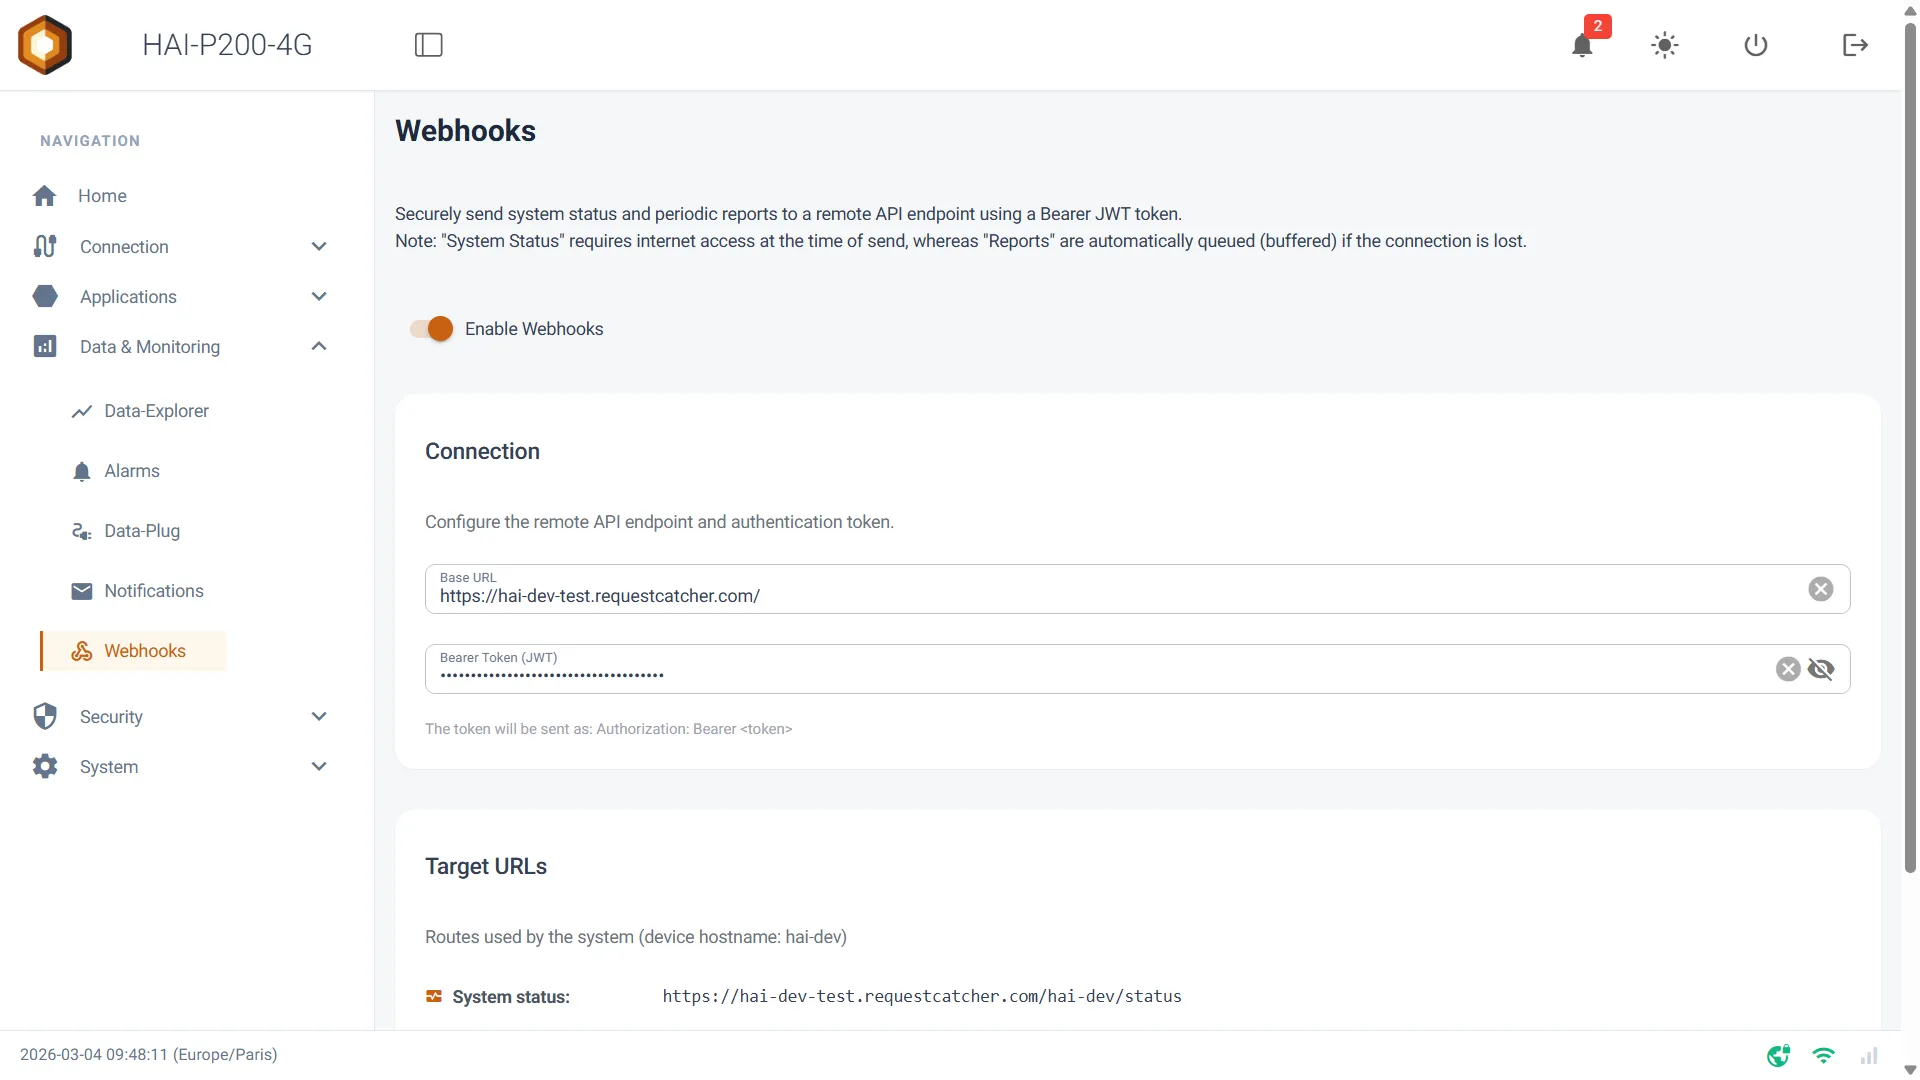Open the Alarms page
The width and height of the screenshot is (1920, 1080).
(x=132, y=471)
